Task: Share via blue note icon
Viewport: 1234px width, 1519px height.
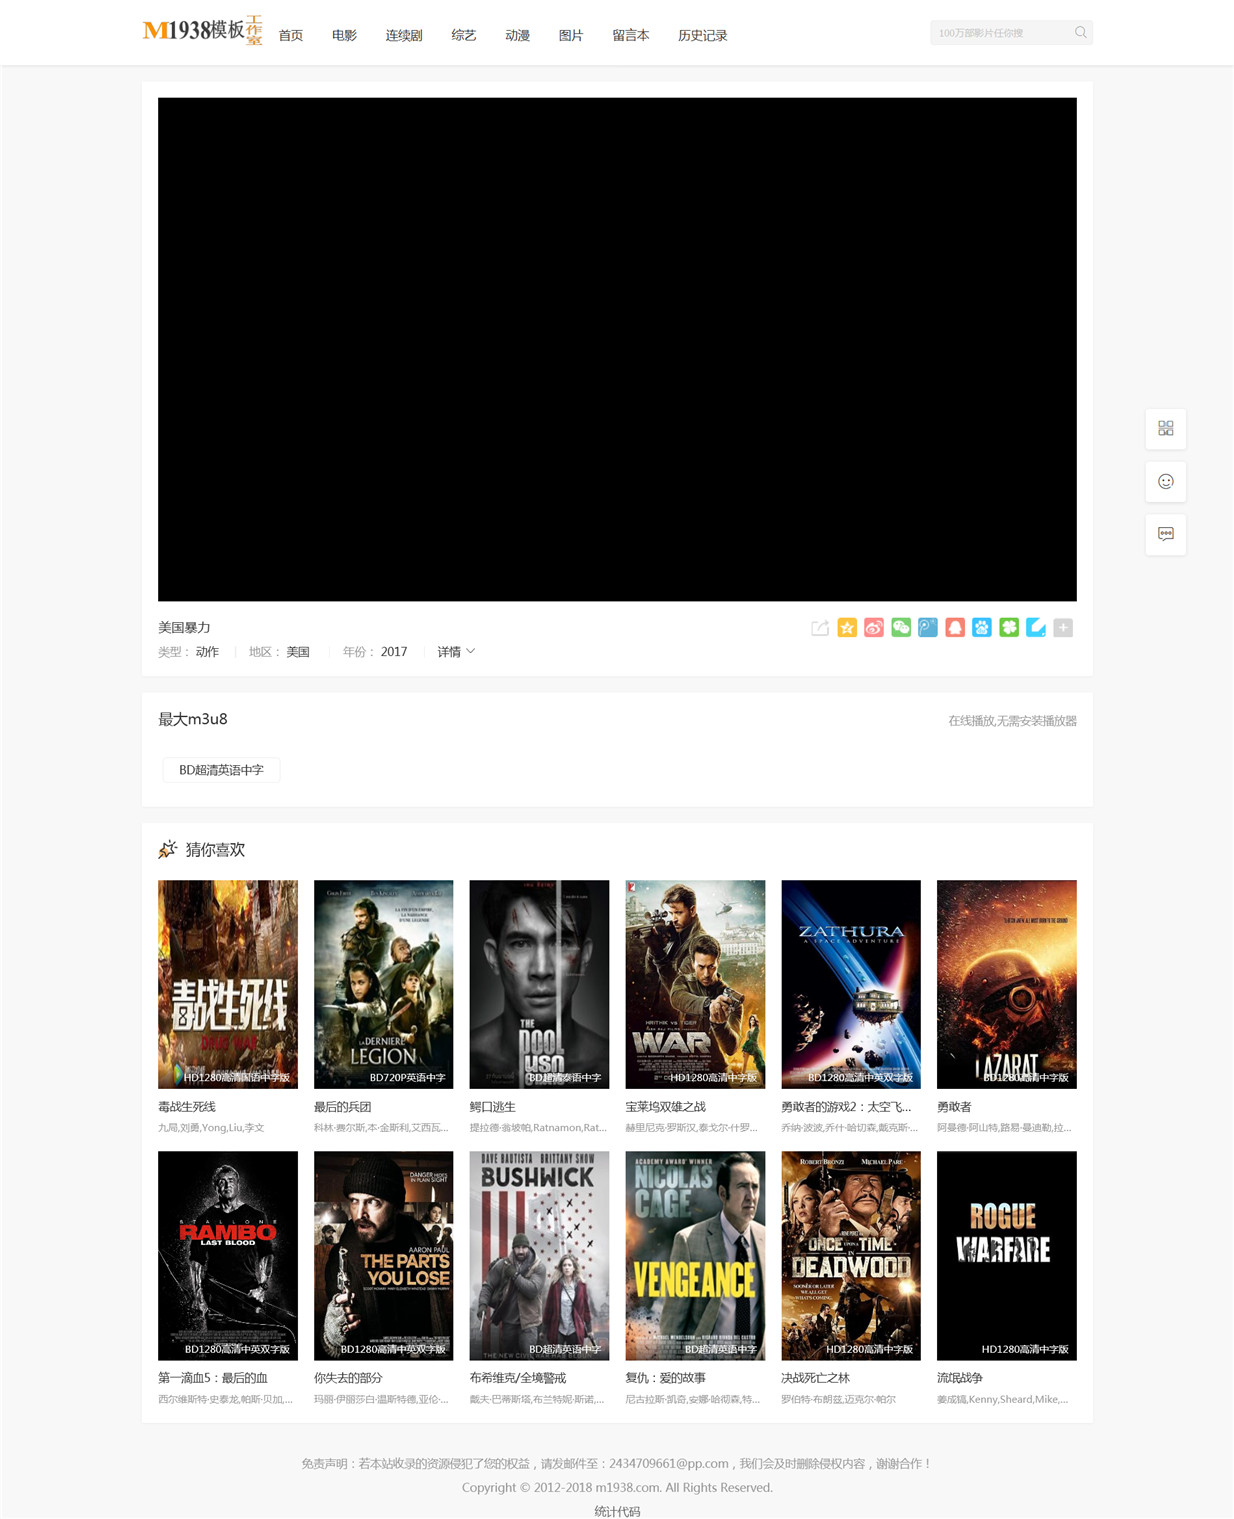Action: coord(1036,628)
